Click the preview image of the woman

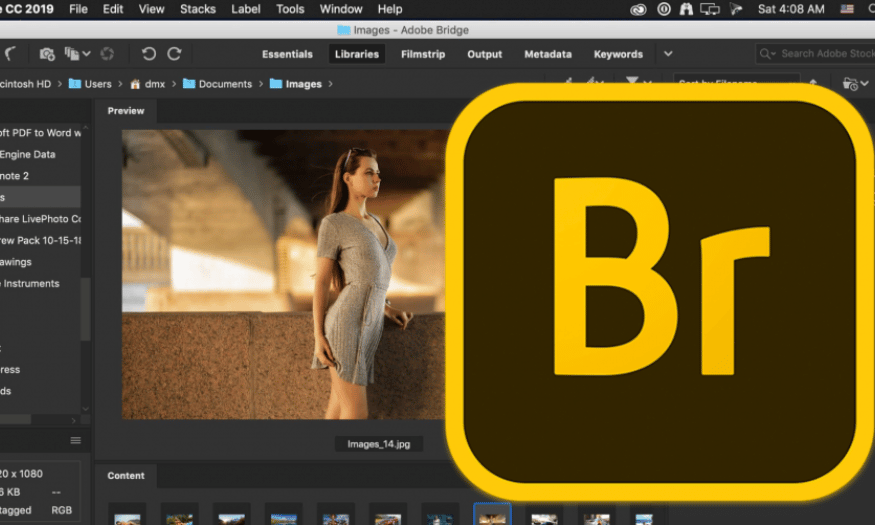283,274
